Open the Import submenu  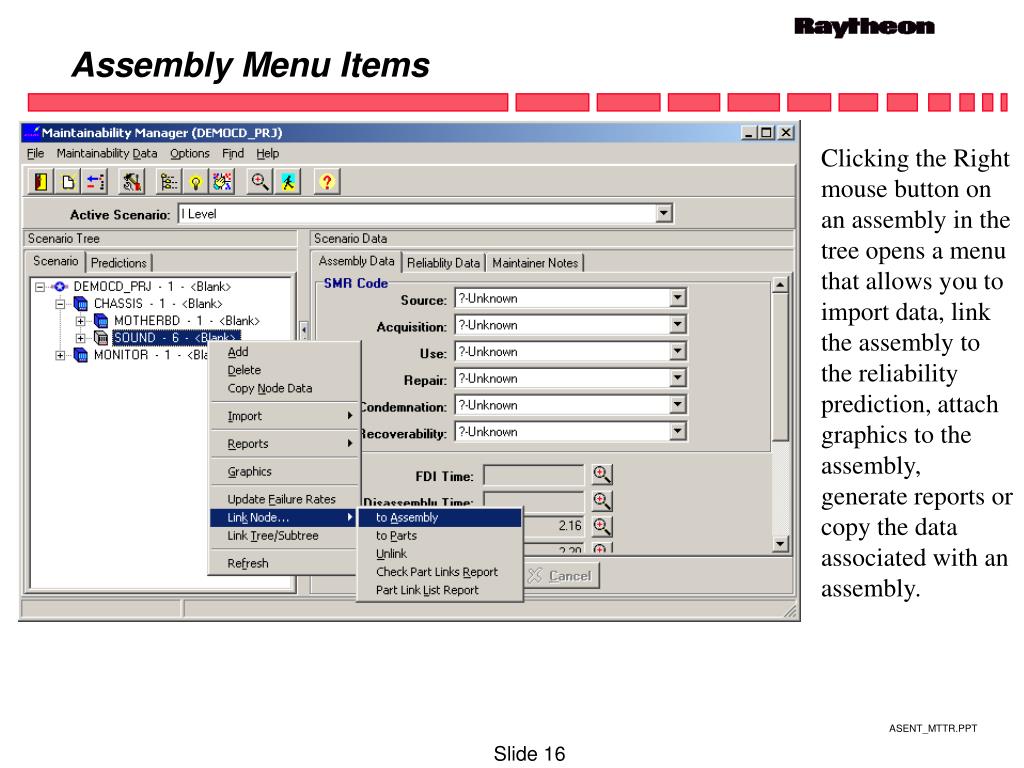(284, 416)
